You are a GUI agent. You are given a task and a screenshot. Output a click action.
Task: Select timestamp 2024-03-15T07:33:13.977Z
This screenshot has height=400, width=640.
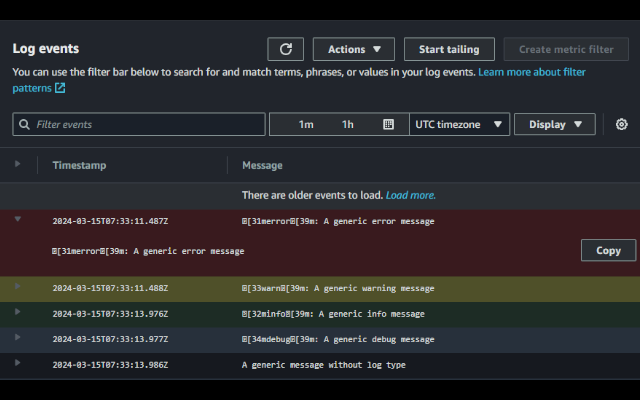point(110,339)
